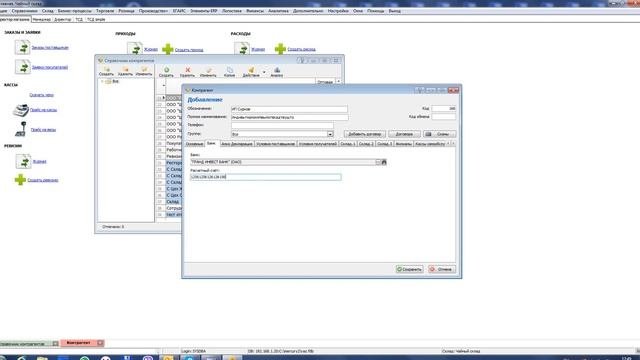
Task: Switch to the Основные tab in dialog
Action: click(194, 144)
